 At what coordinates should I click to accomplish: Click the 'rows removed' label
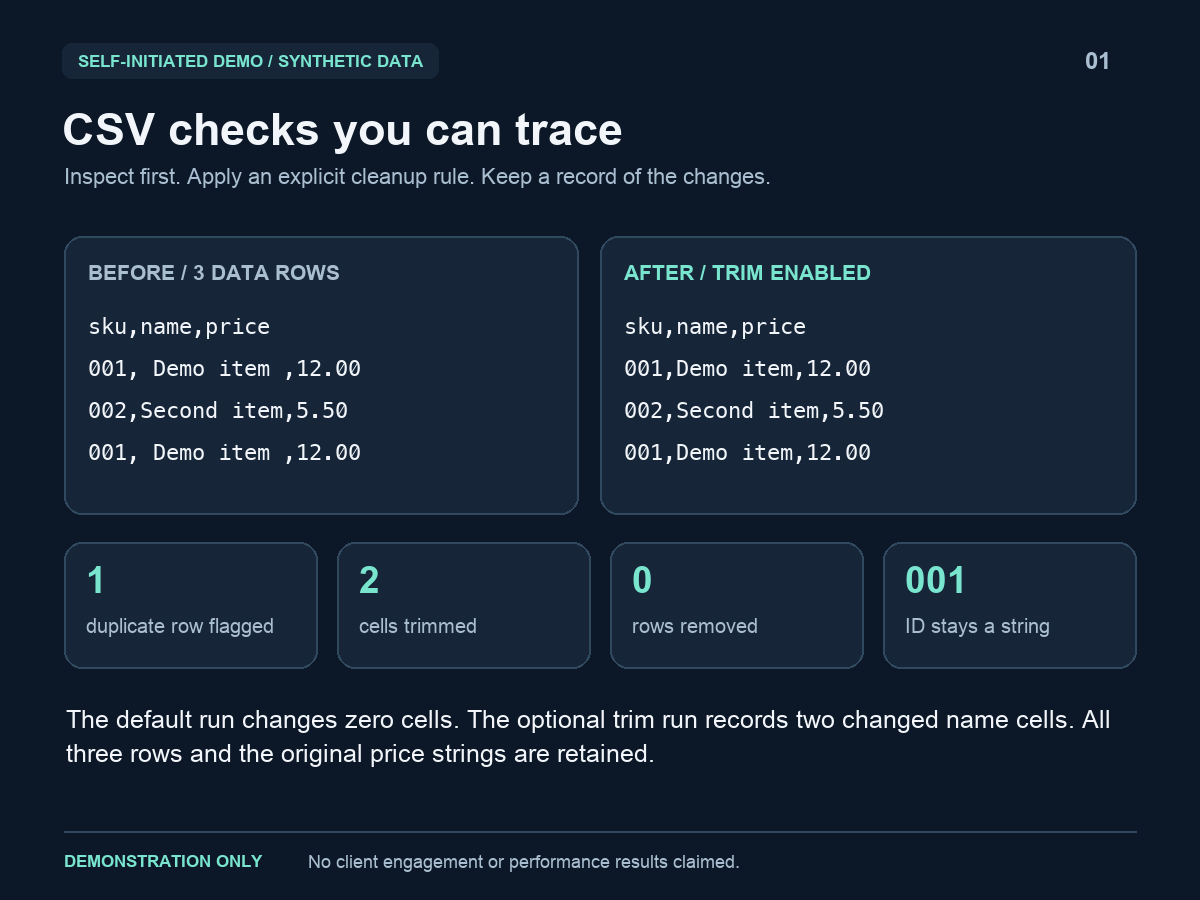click(695, 626)
